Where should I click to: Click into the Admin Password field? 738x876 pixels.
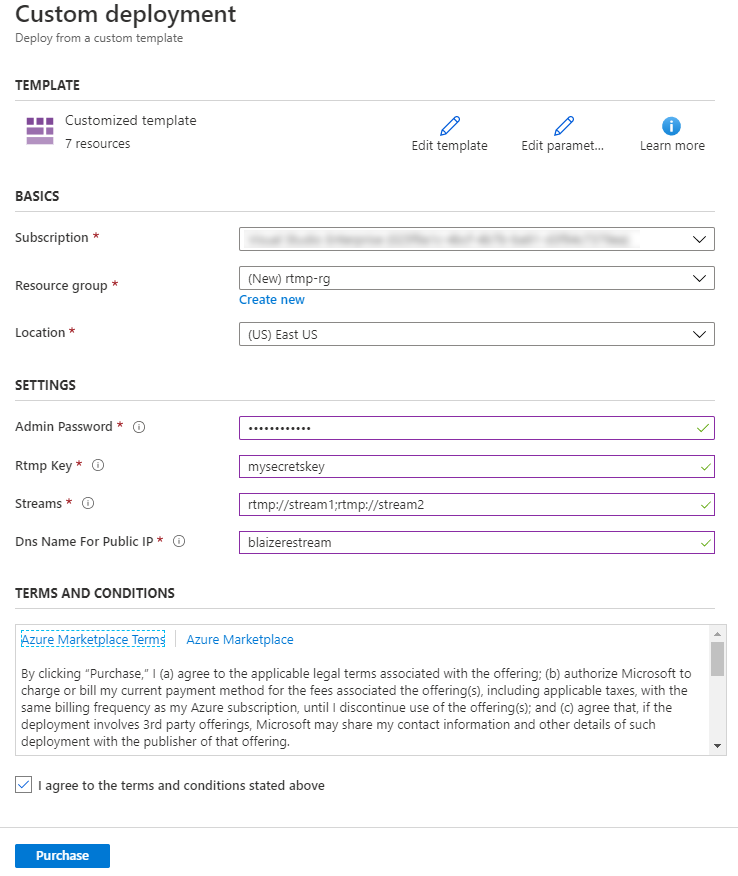pos(477,428)
